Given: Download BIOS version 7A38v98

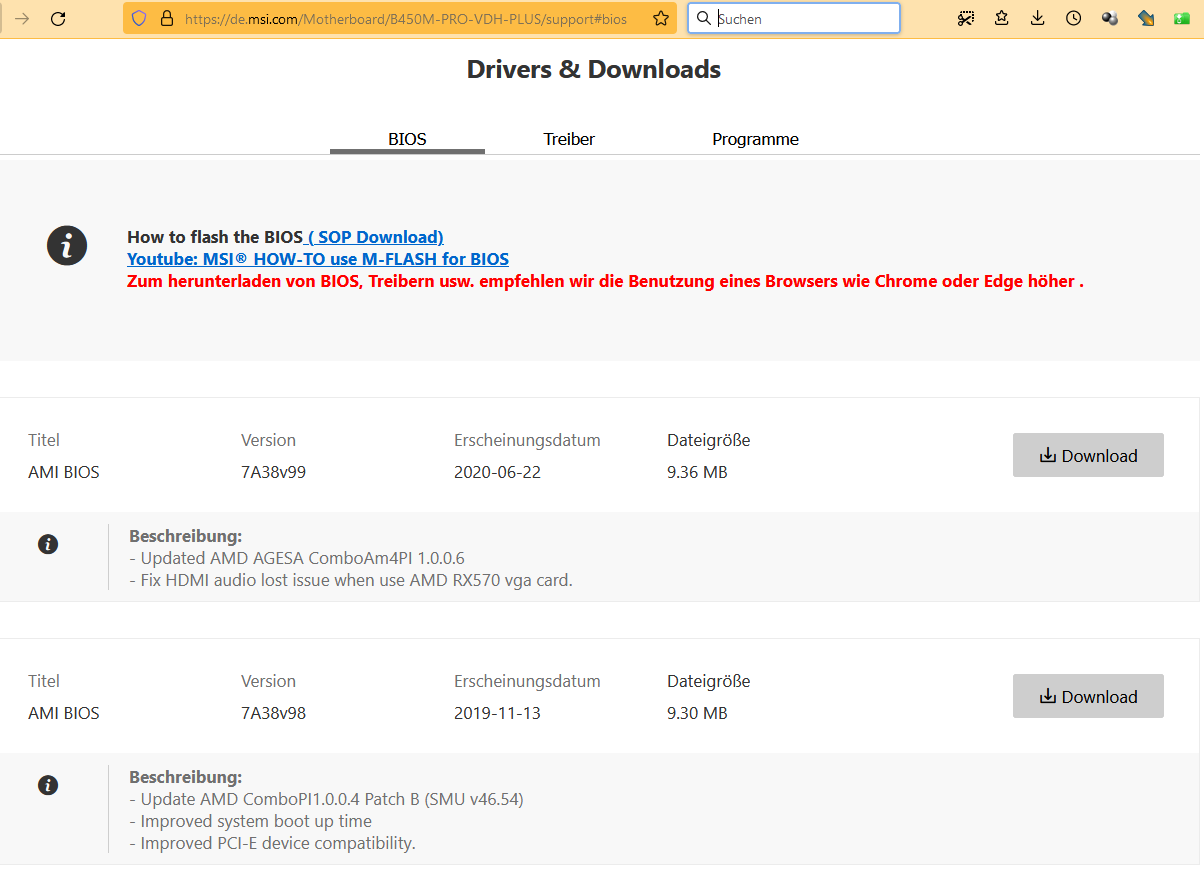Looking at the screenshot, I should (1088, 696).
